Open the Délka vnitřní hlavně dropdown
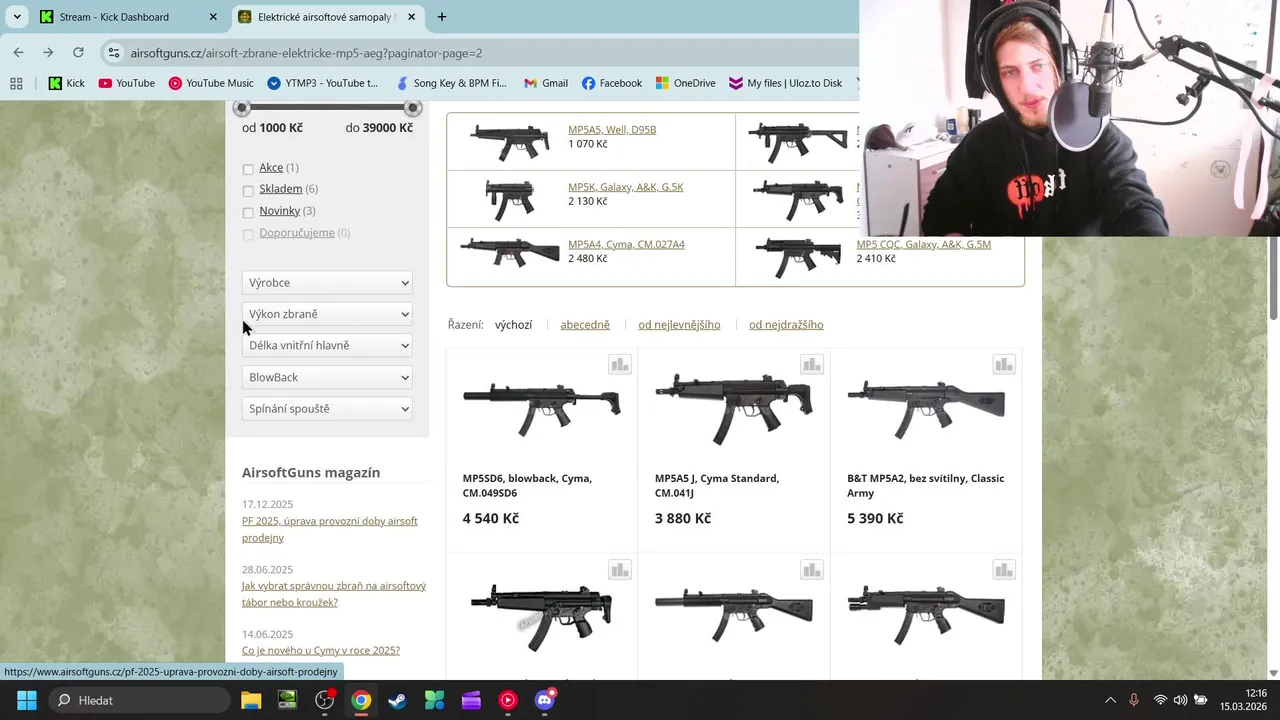This screenshot has width=1280, height=720. tap(327, 345)
